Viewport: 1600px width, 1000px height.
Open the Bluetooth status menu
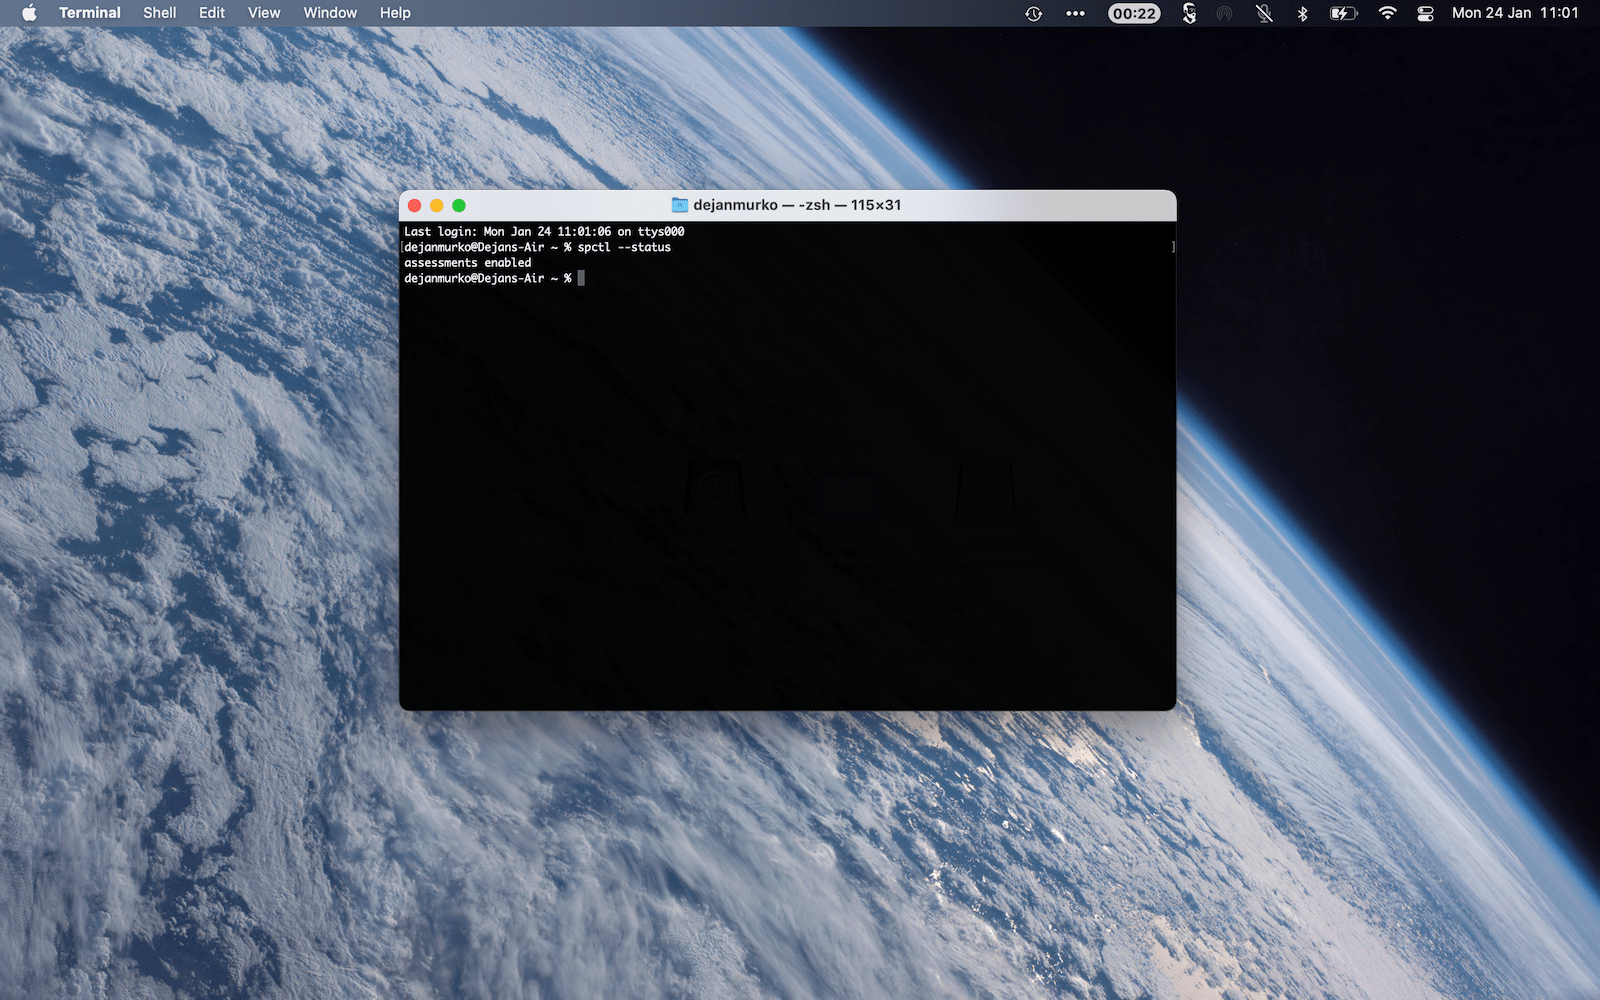point(1302,13)
